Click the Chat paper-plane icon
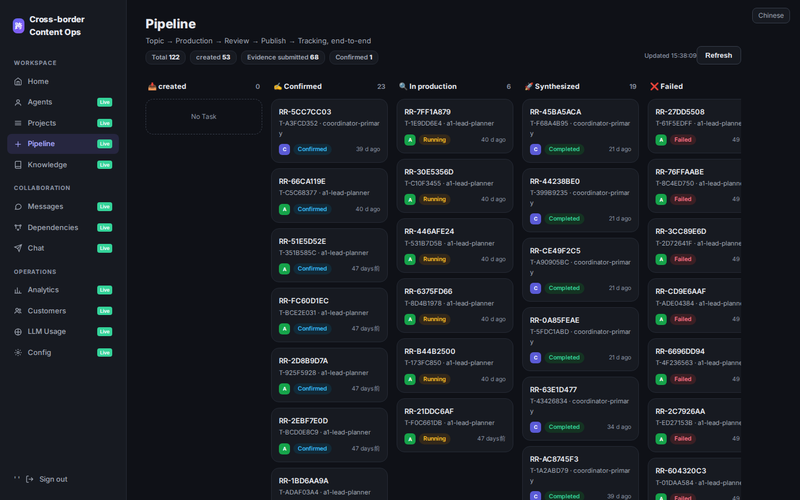800x500 pixels. (x=18, y=248)
